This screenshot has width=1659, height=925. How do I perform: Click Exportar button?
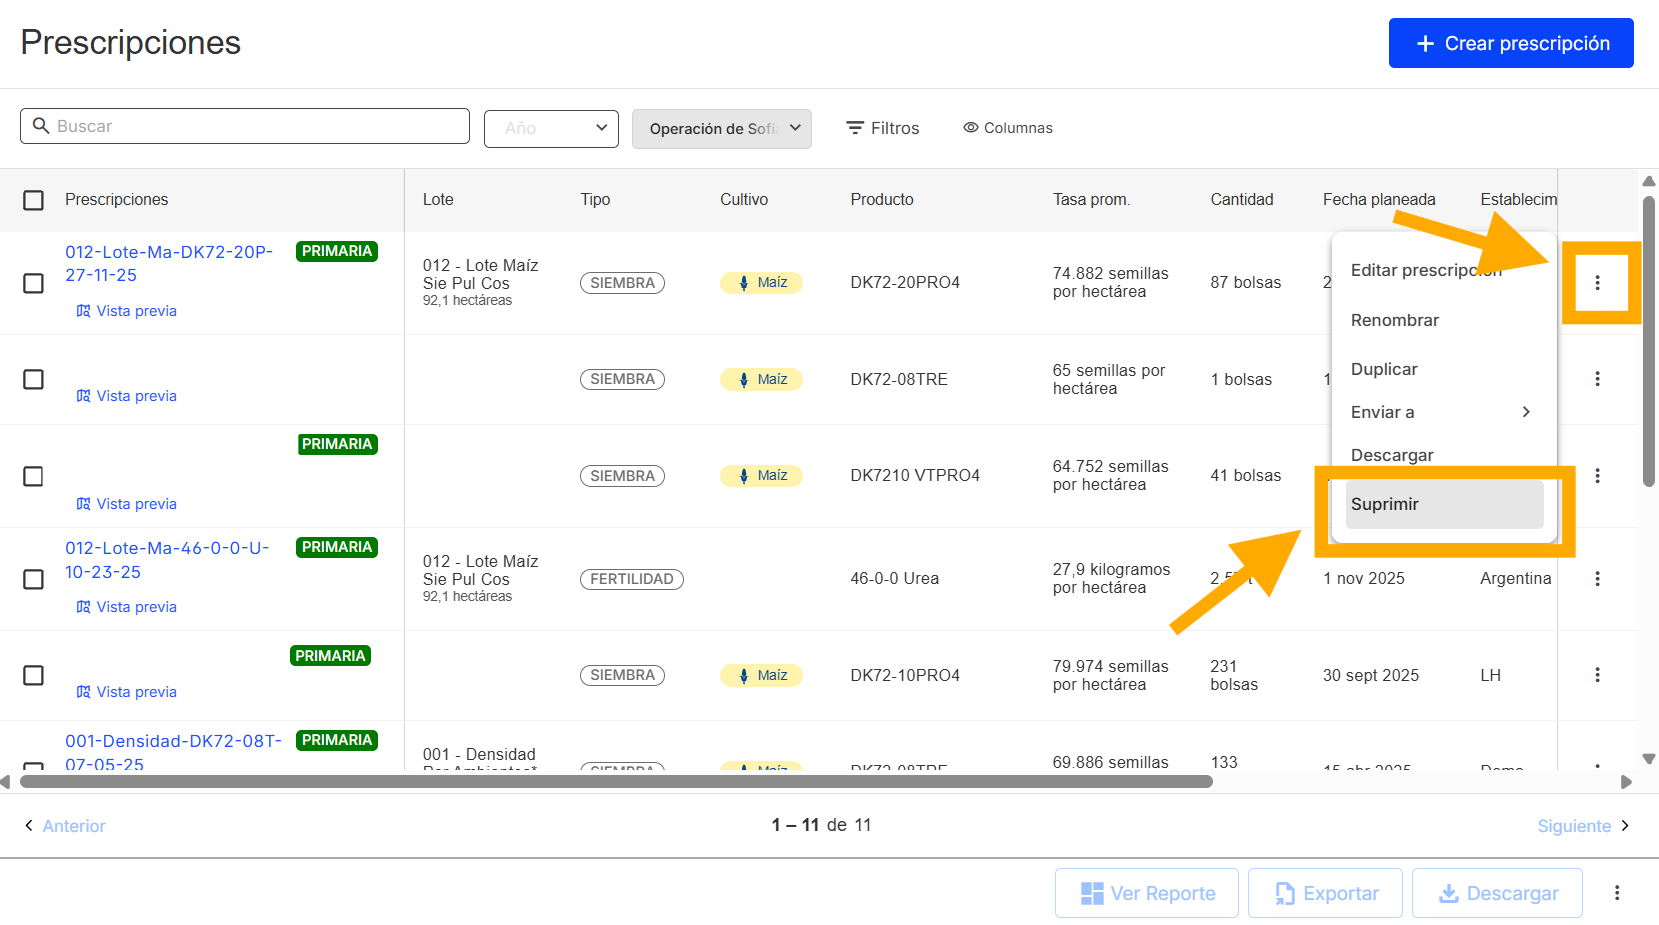point(1326,893)
